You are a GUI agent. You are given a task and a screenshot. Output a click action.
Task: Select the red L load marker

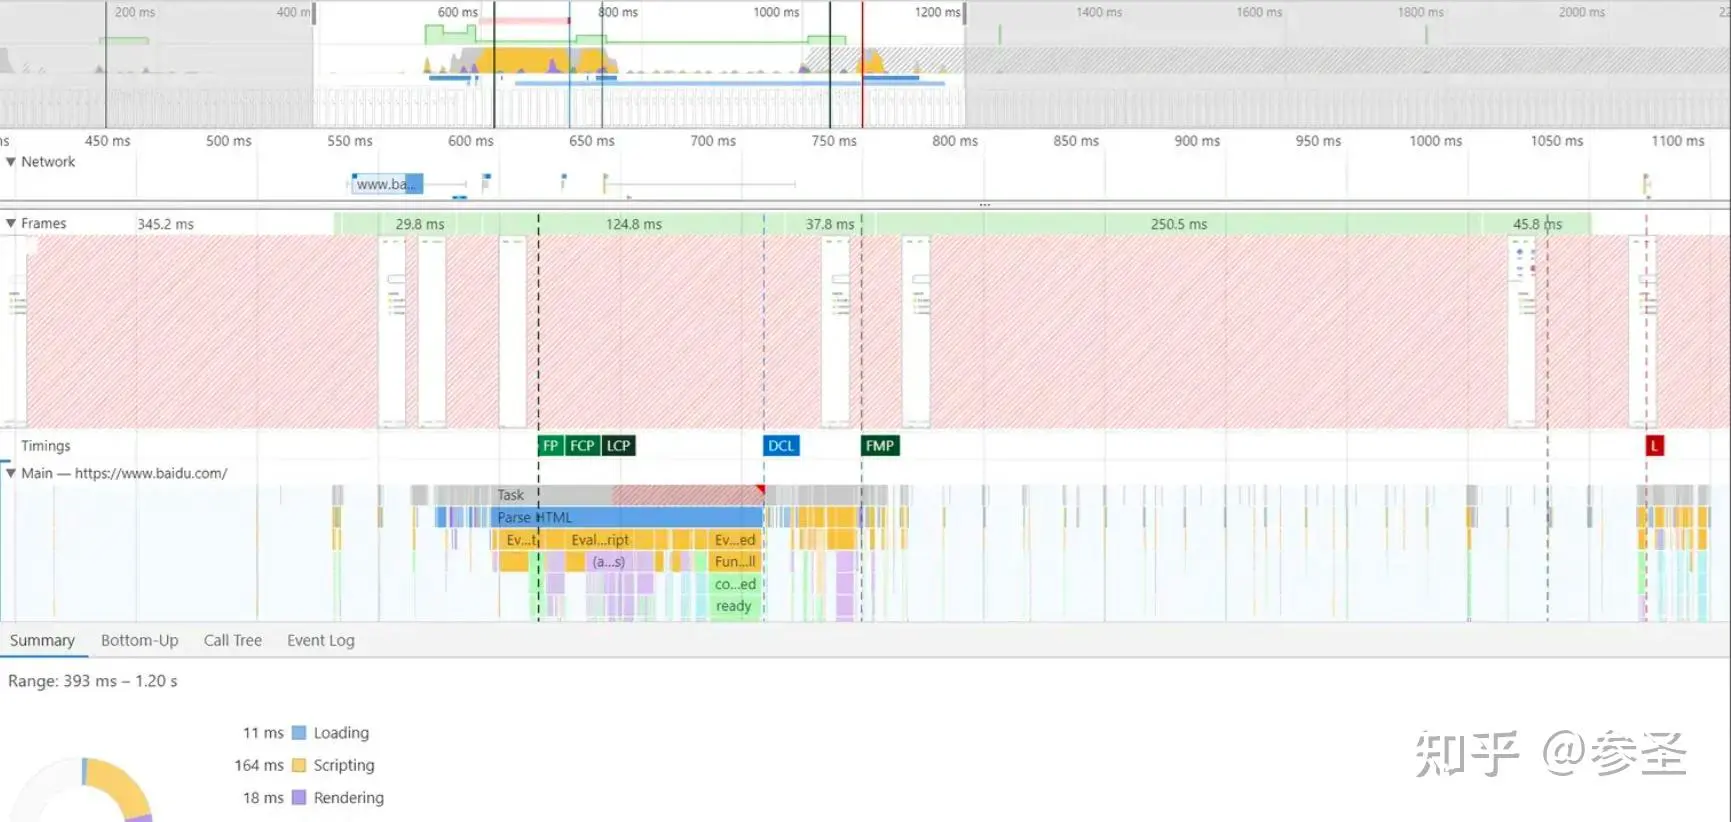1654,446
